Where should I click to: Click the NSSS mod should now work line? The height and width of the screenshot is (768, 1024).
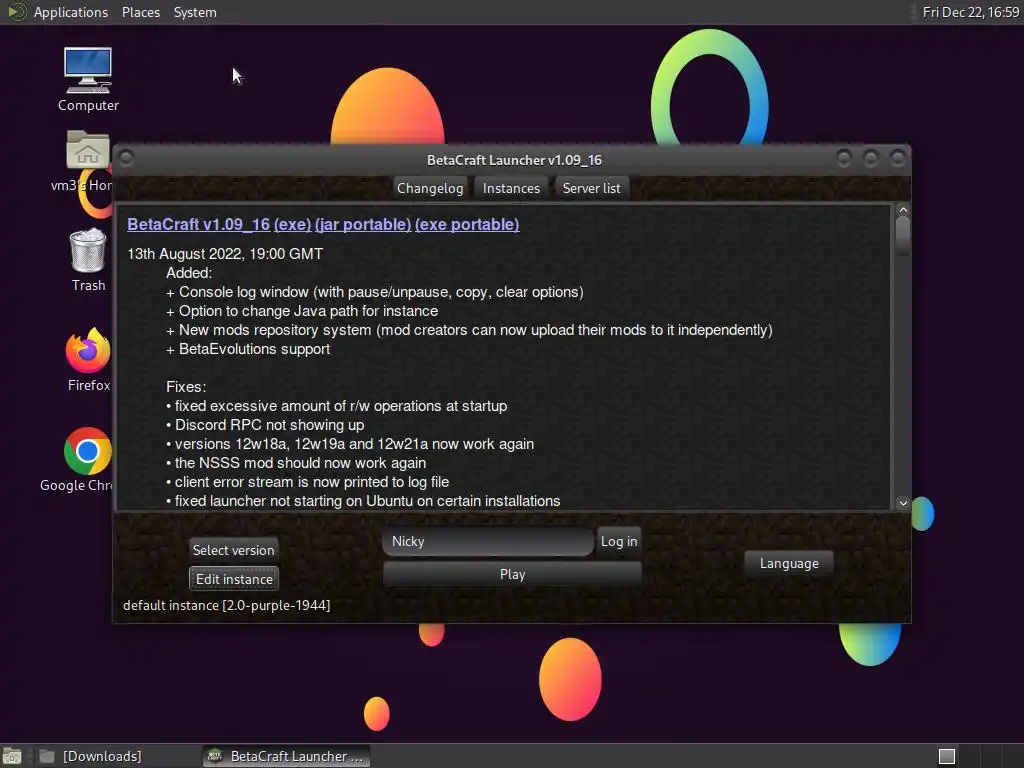296,463
